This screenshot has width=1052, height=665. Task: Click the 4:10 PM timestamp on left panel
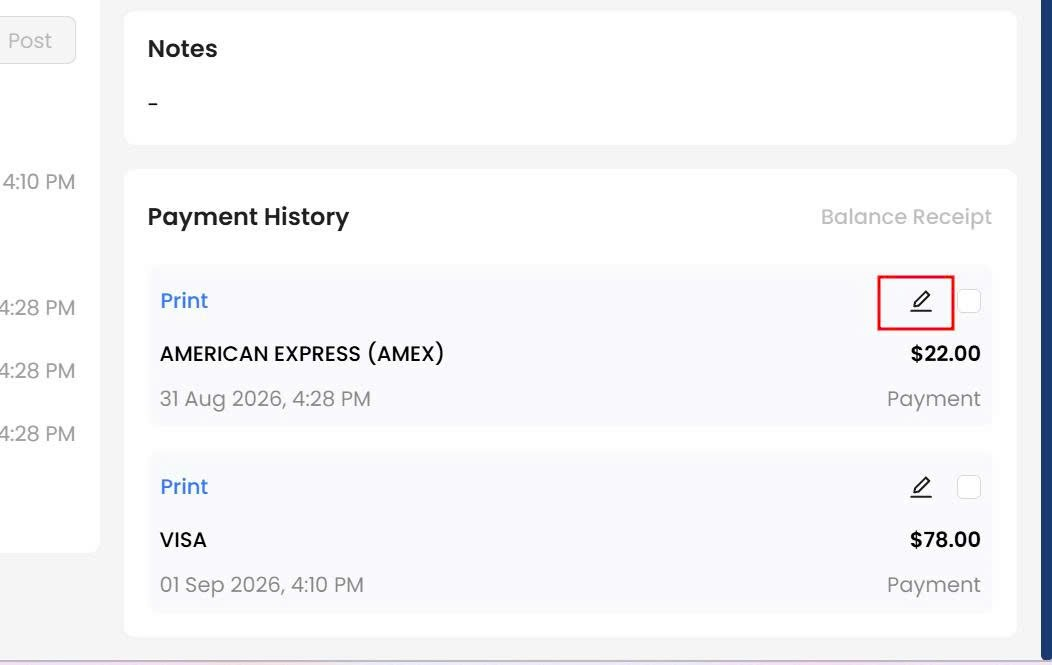(38, 182)
